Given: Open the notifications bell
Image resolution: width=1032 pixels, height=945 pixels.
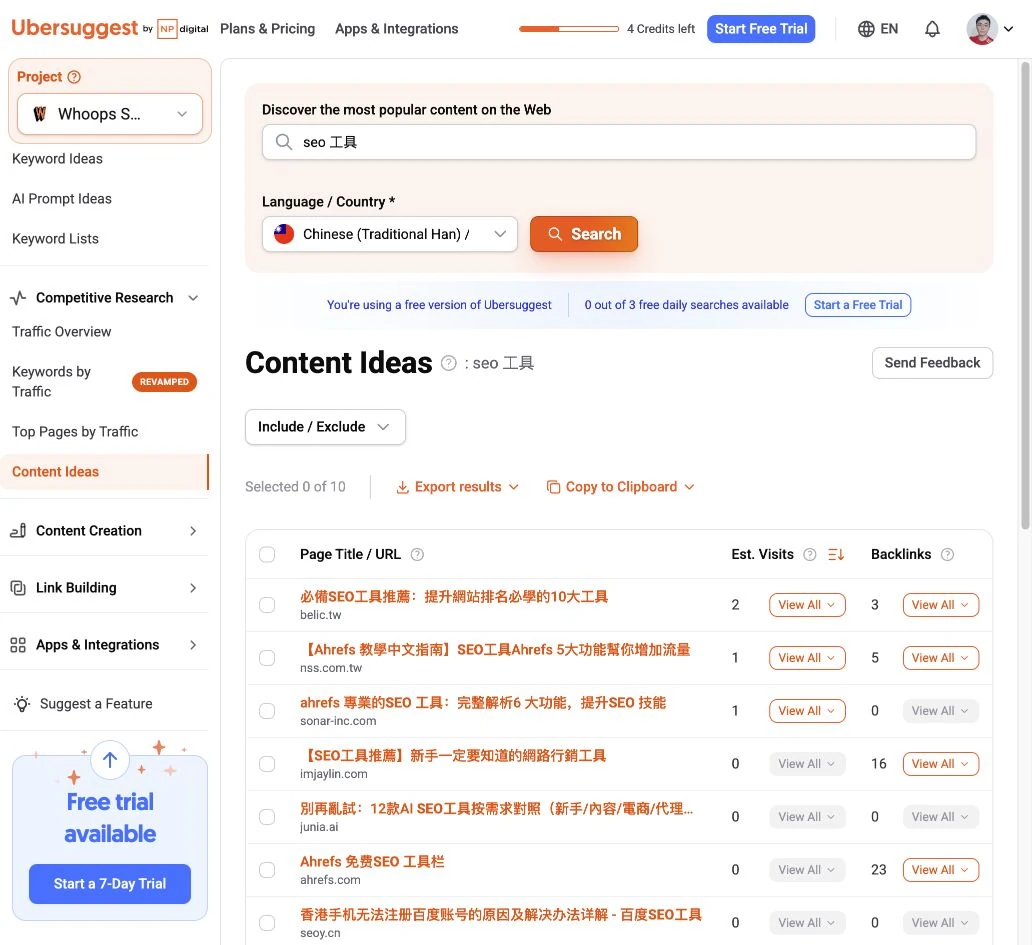Looking at the screenshot, I should point(932,29).
